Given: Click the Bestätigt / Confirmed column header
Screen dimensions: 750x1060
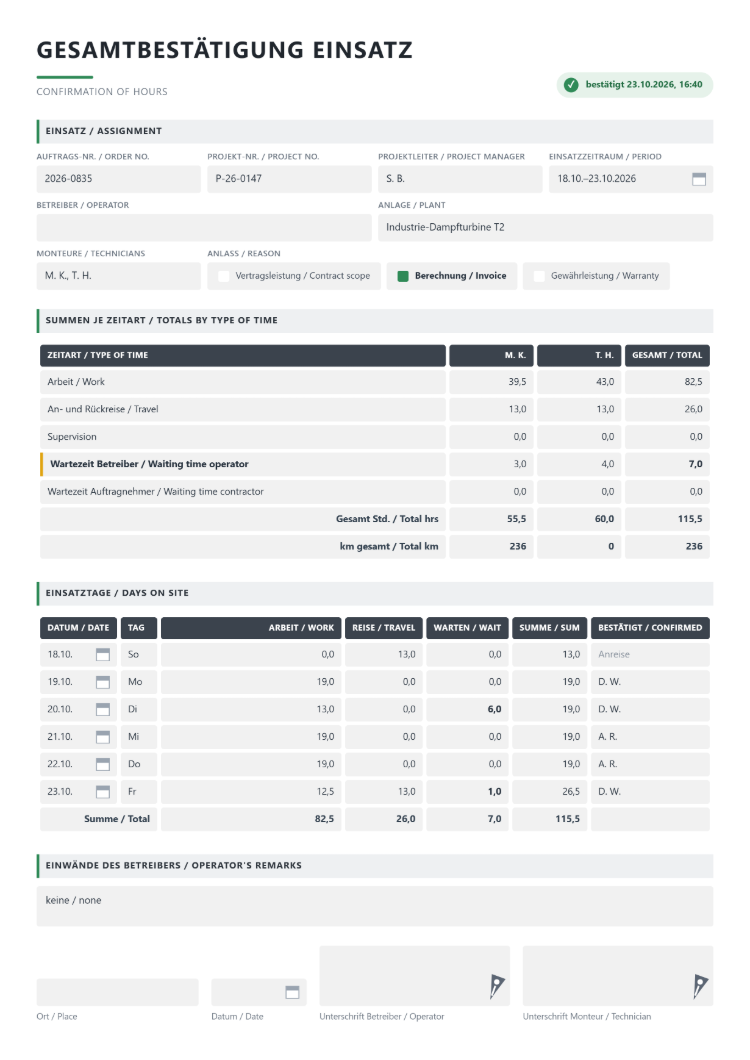Looking at the screenshot, I should pos(650,628).
